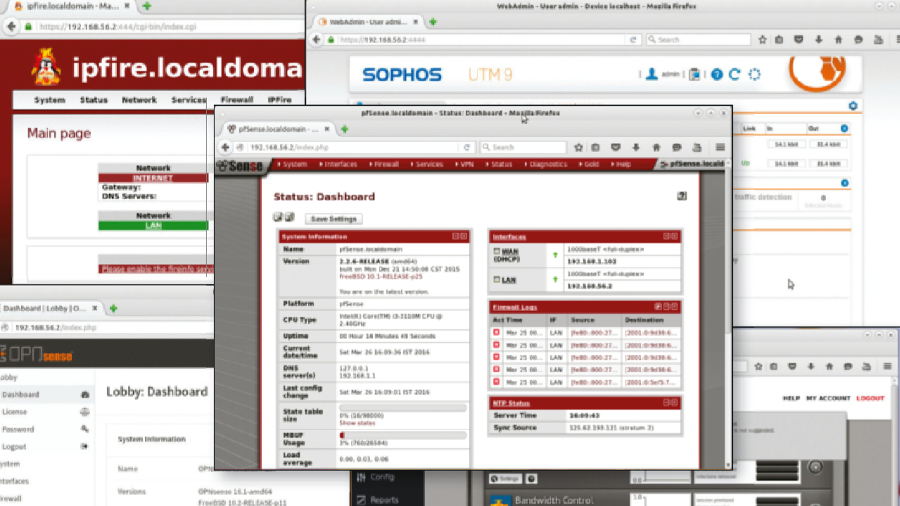Click downloads arrow in pfSense browser toolbar

pyautogui.click(x=636, y=147)
